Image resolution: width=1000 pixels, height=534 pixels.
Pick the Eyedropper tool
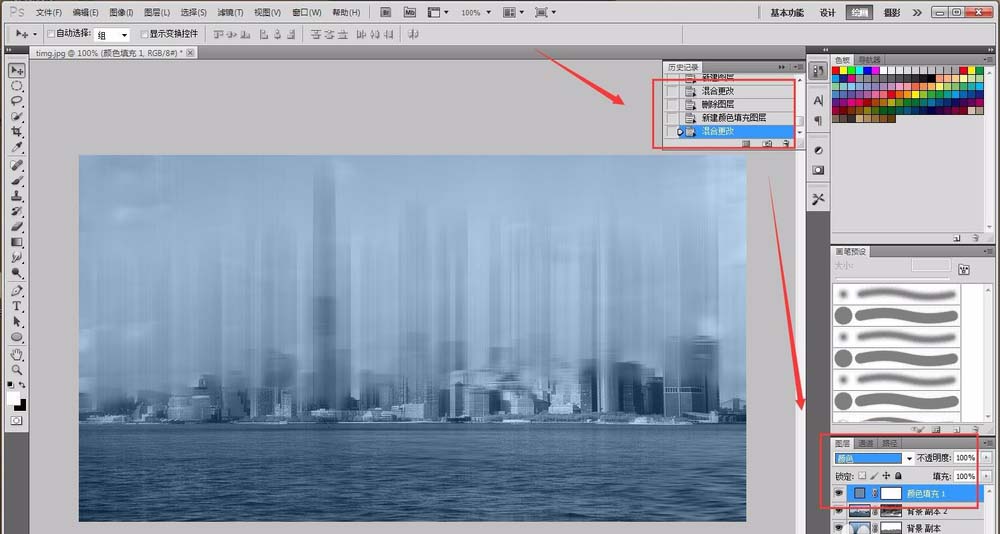point(17,148)
